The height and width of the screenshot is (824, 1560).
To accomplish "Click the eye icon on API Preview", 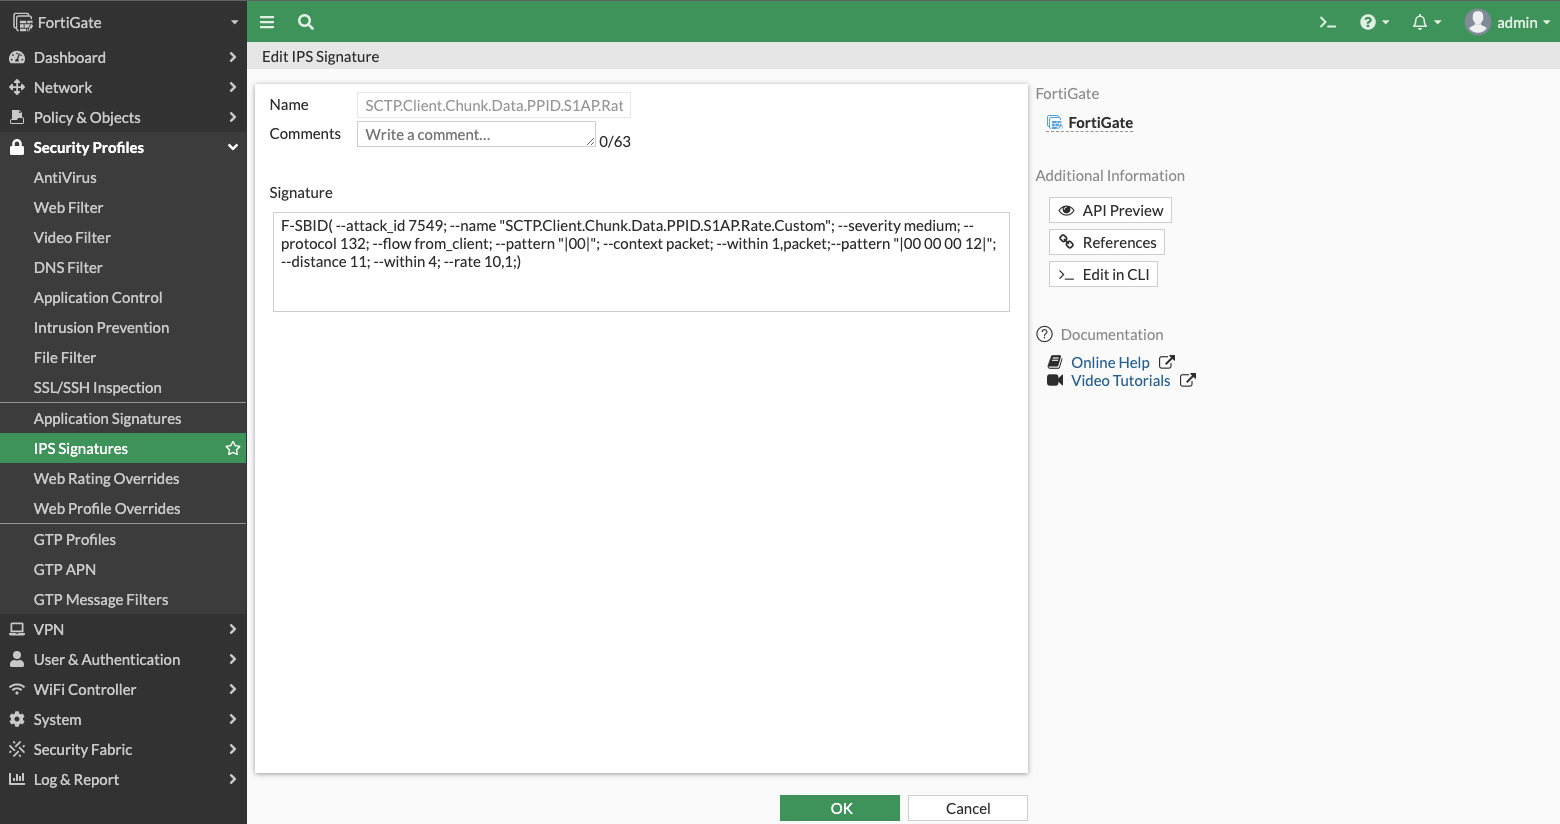I will (1065, 210).
